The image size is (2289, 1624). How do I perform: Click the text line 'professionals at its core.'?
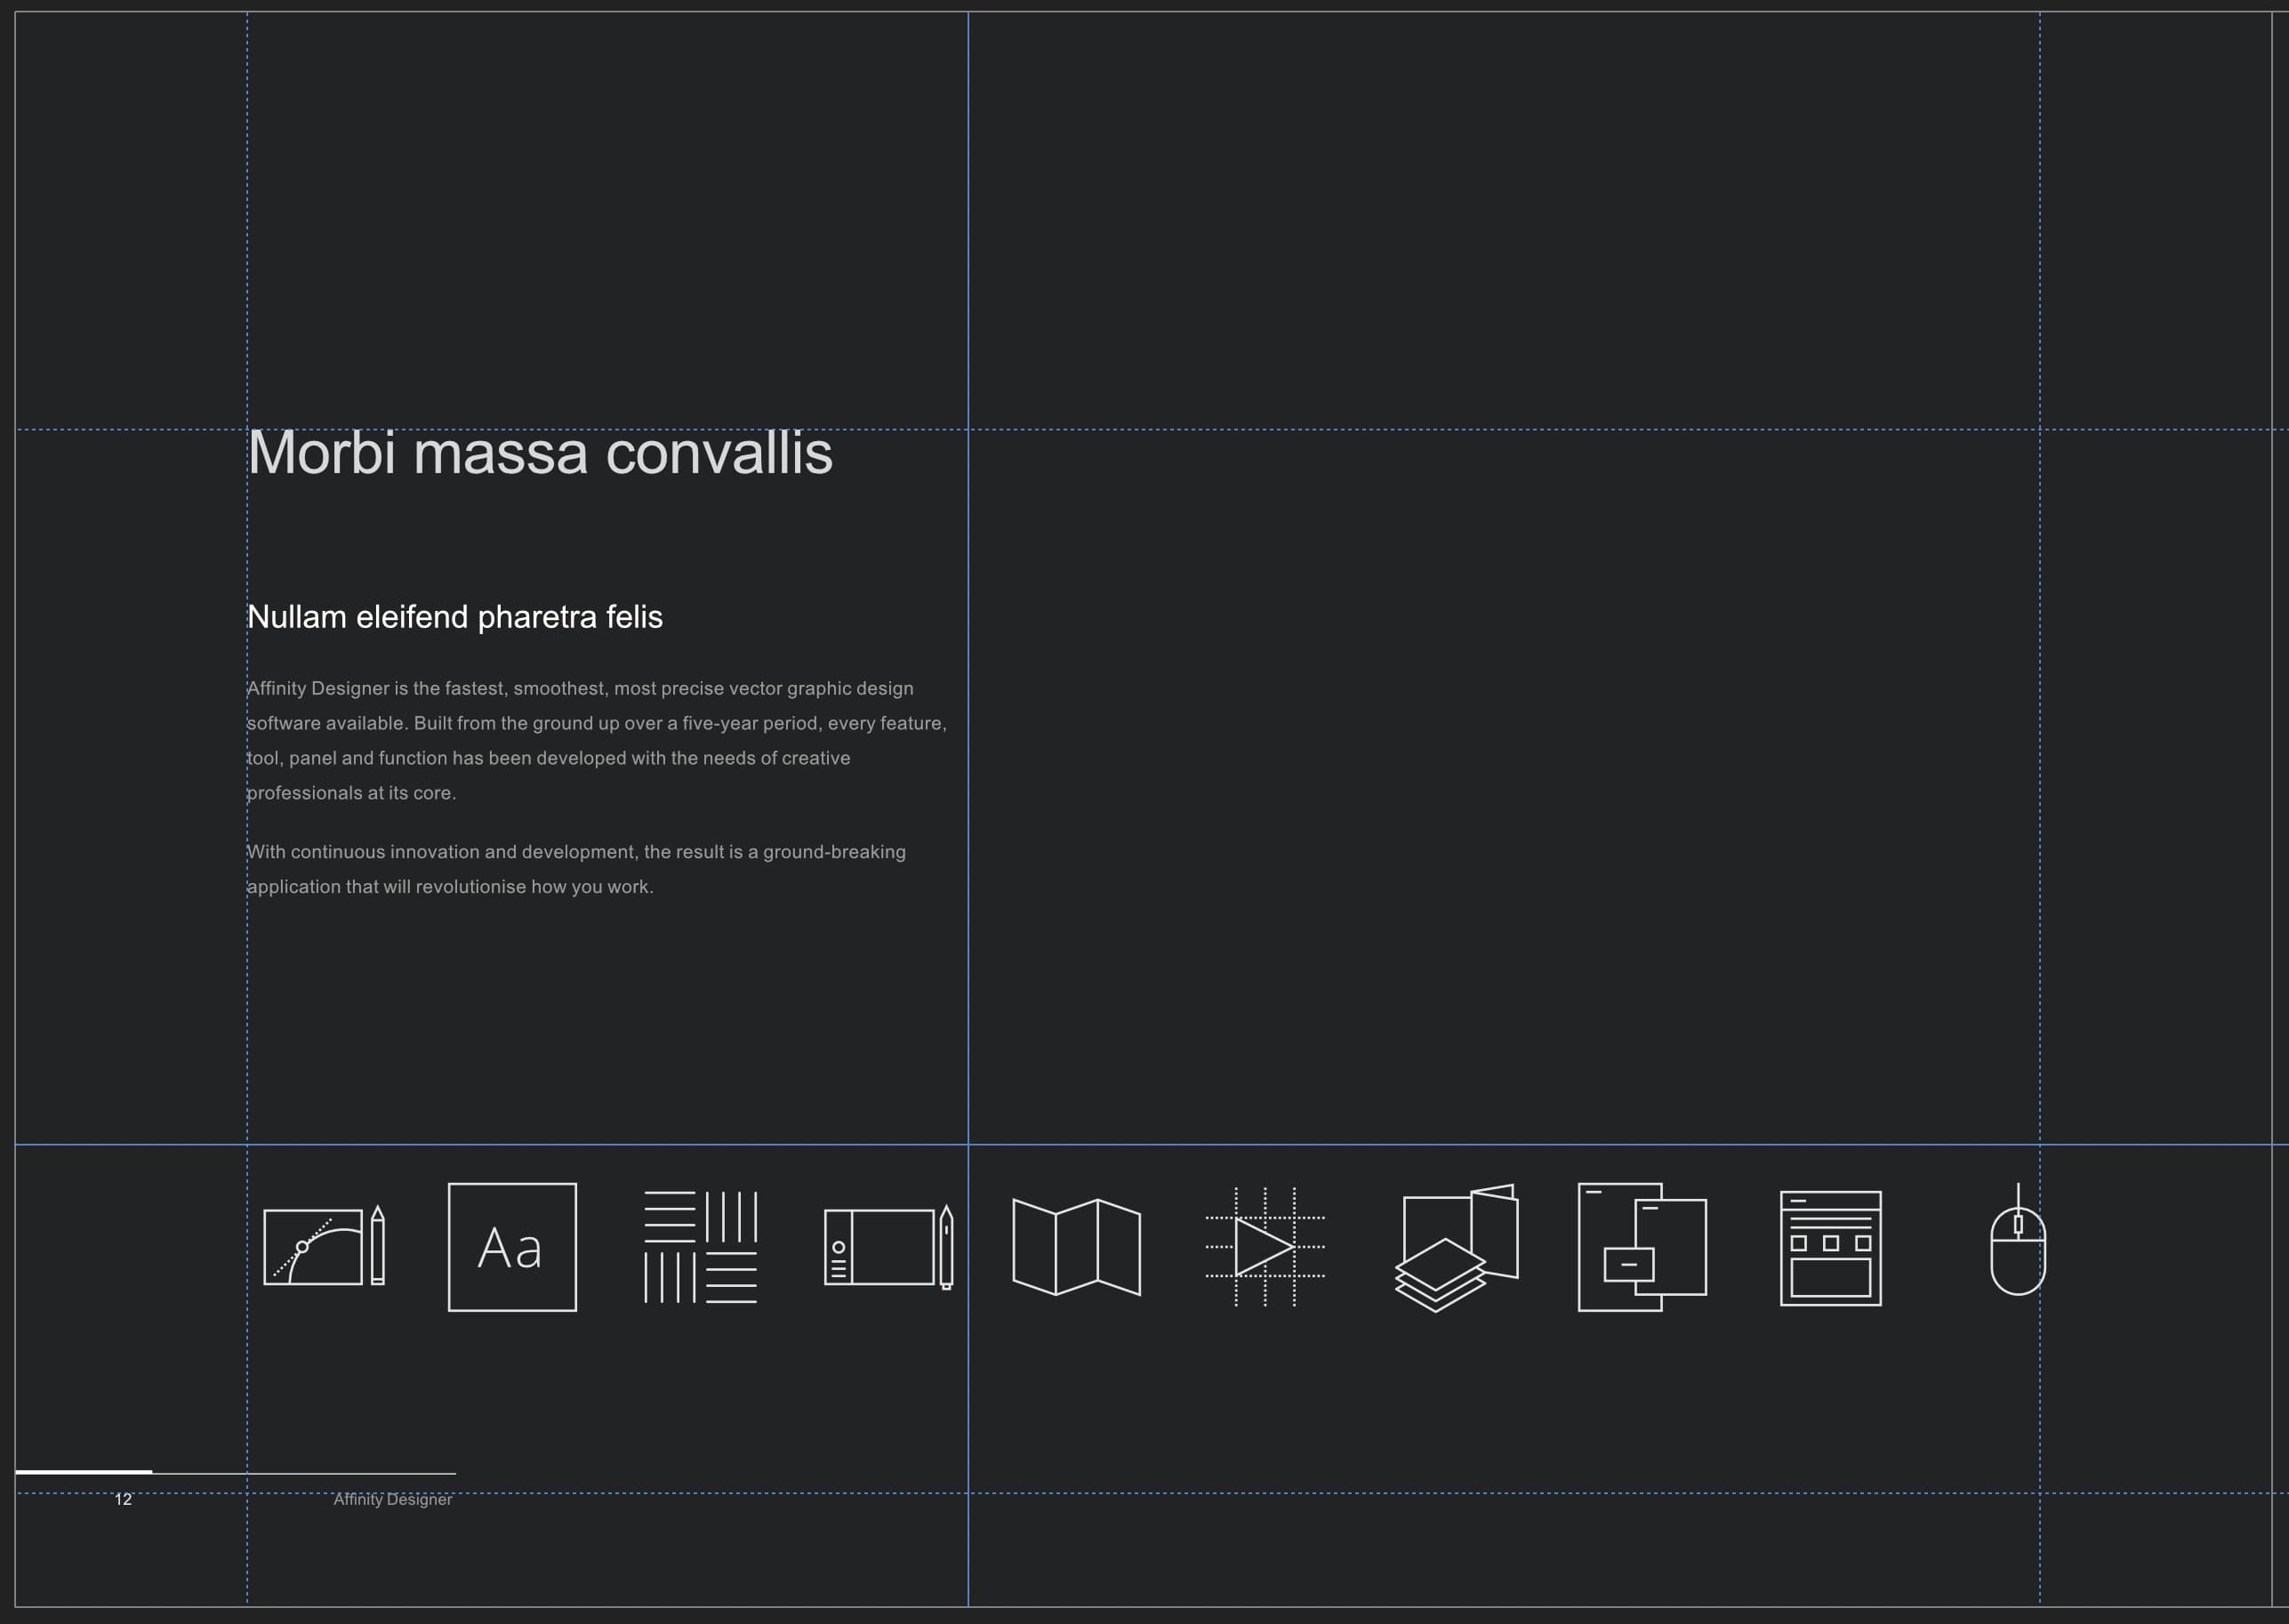(351, 793)
